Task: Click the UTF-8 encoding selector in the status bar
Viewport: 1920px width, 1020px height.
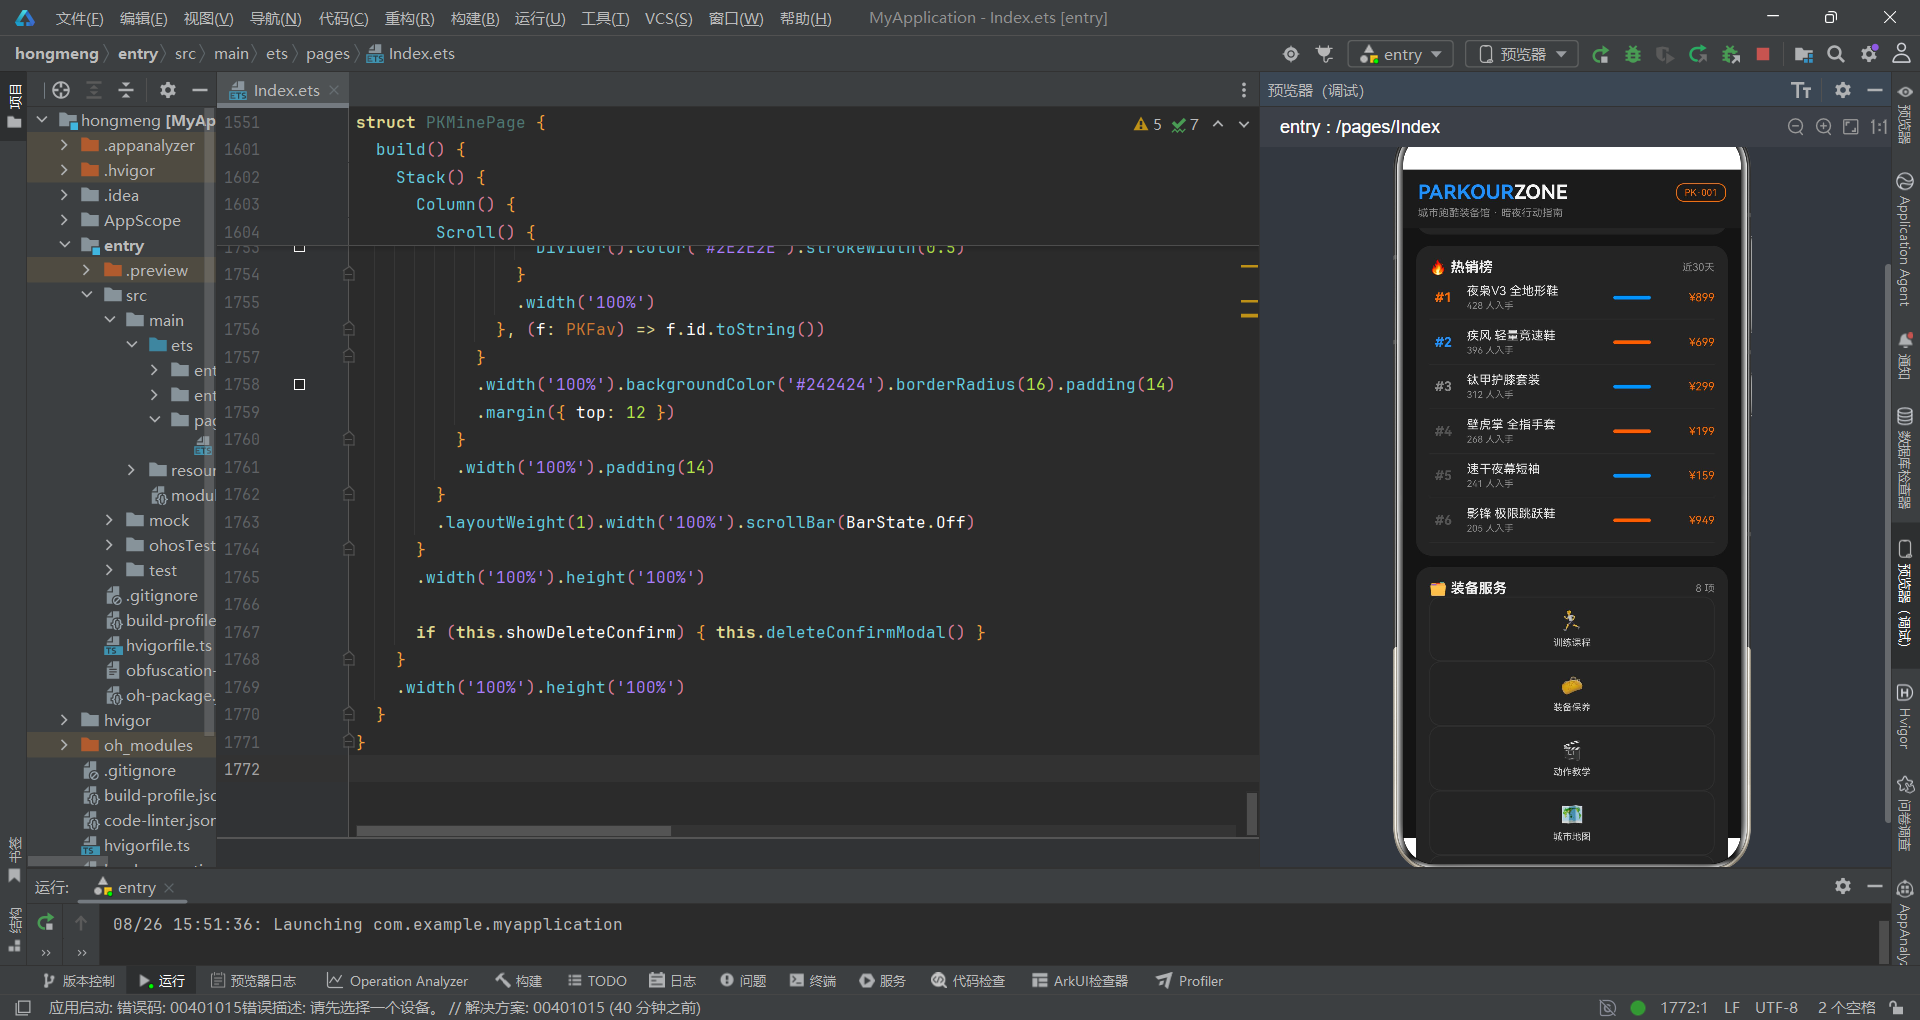Action: pyautogui.click(x=1776, y=1008)
